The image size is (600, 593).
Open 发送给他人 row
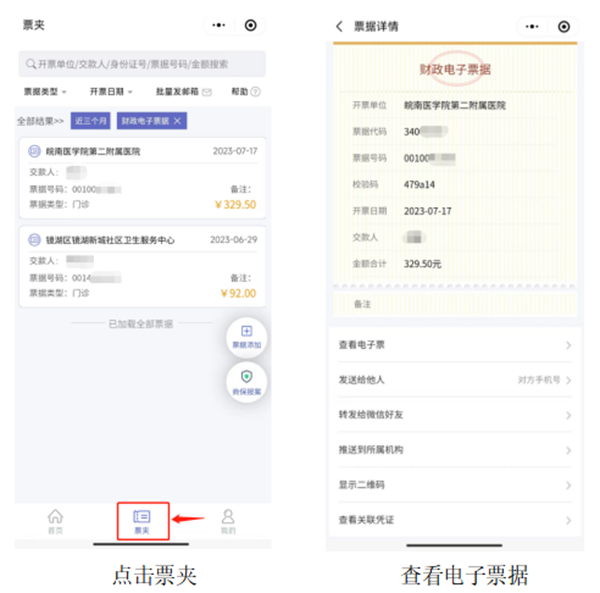pos(455,380)
